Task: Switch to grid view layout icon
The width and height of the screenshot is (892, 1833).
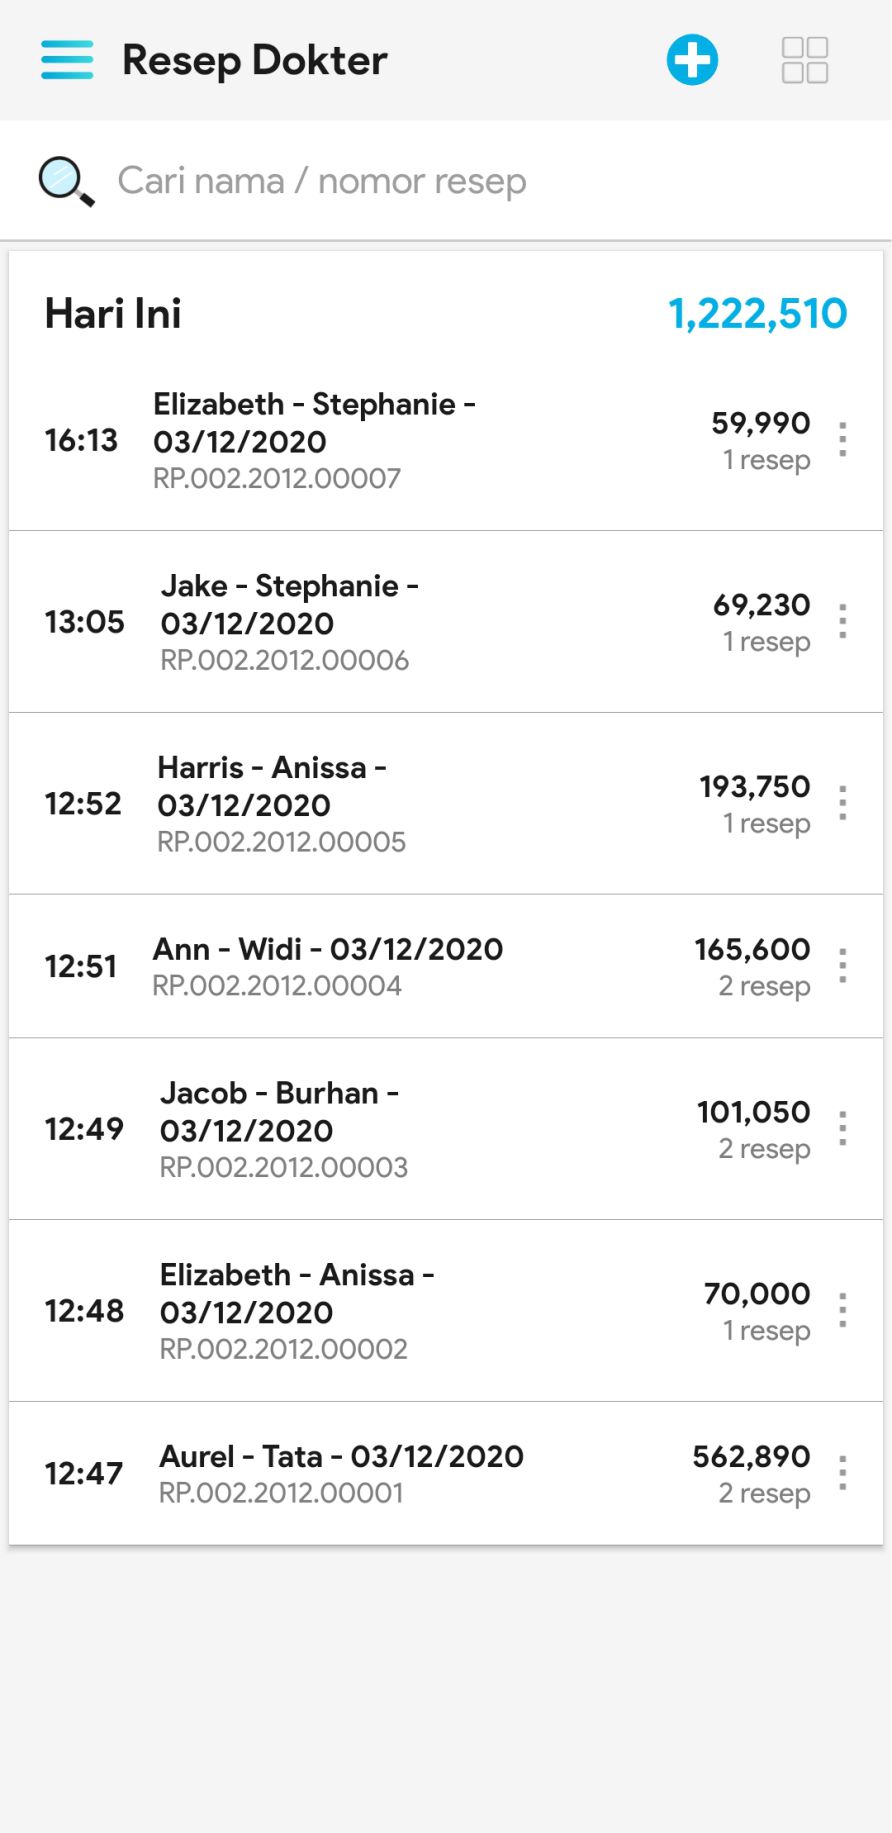Action: [x=804, y=60]
